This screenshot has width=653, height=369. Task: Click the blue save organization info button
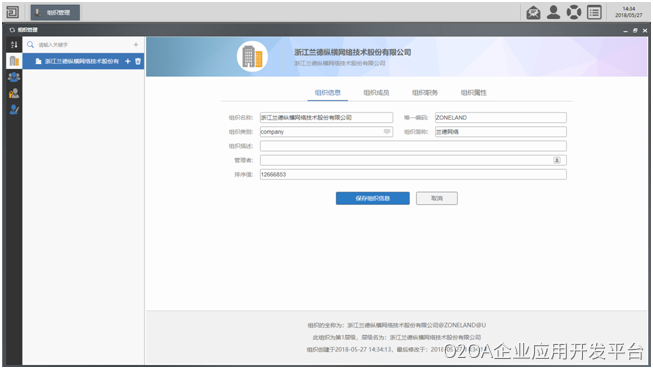(373, 198)
